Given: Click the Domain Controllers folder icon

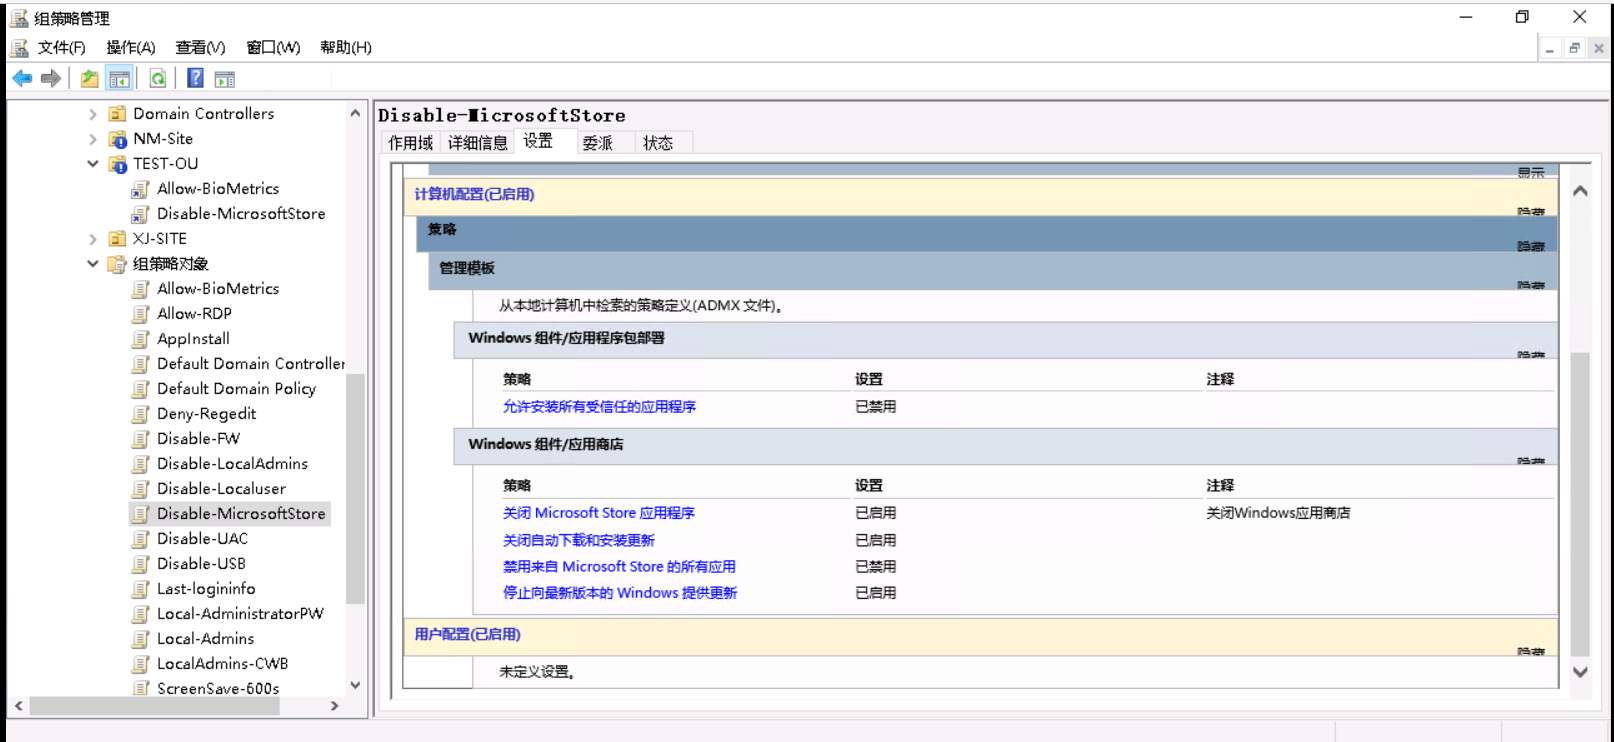Looking at the screenshot, I should (x=118, y=114).
